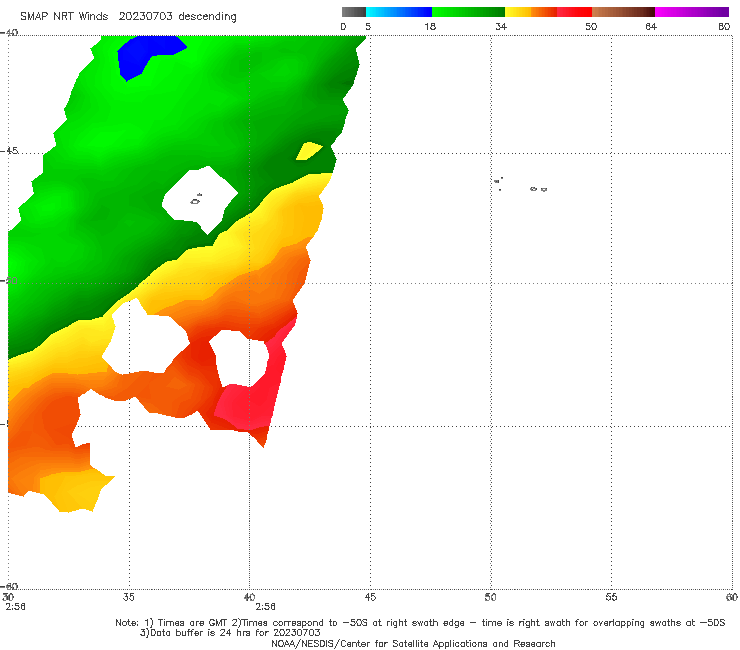Click the magenta-purple 64–80 colorbar segment

pyautogui.click(x=692, y=12)
